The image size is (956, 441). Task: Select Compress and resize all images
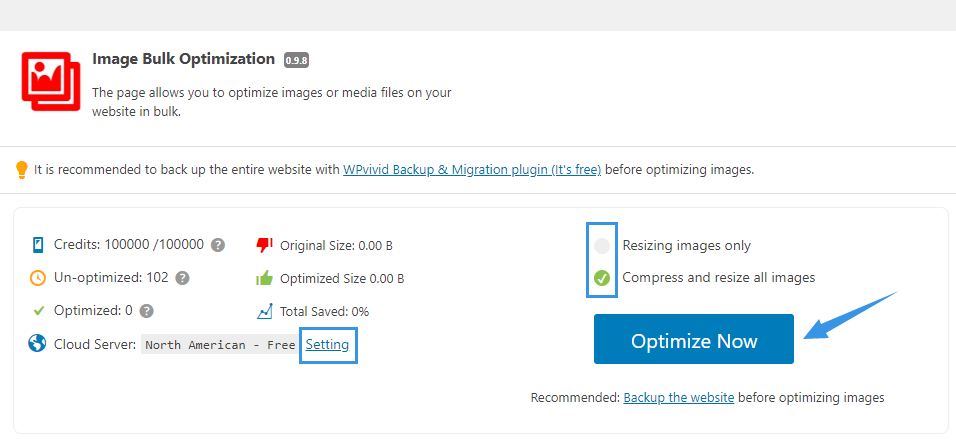[602, 278]
